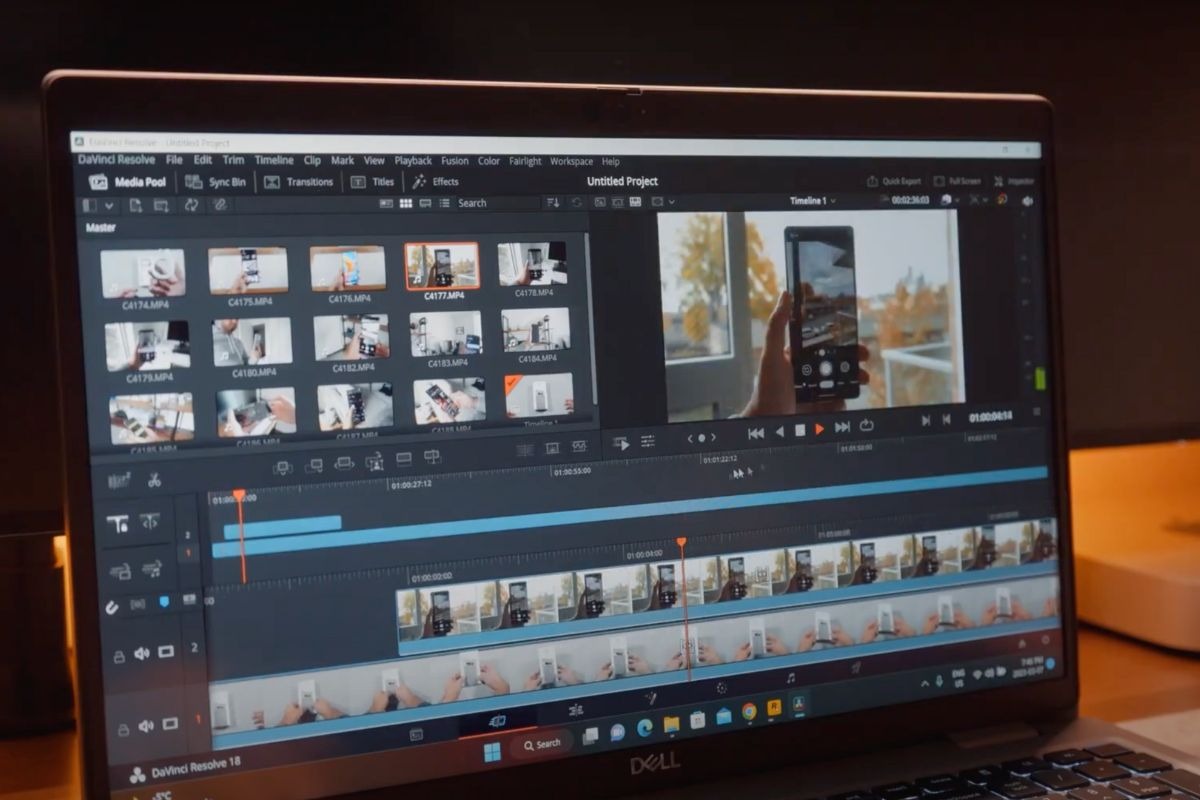Image resolution: width=1200 pixels, height=800 pixels.
Task: Toggle loop playback icon
Action: (x=866, y=426)
